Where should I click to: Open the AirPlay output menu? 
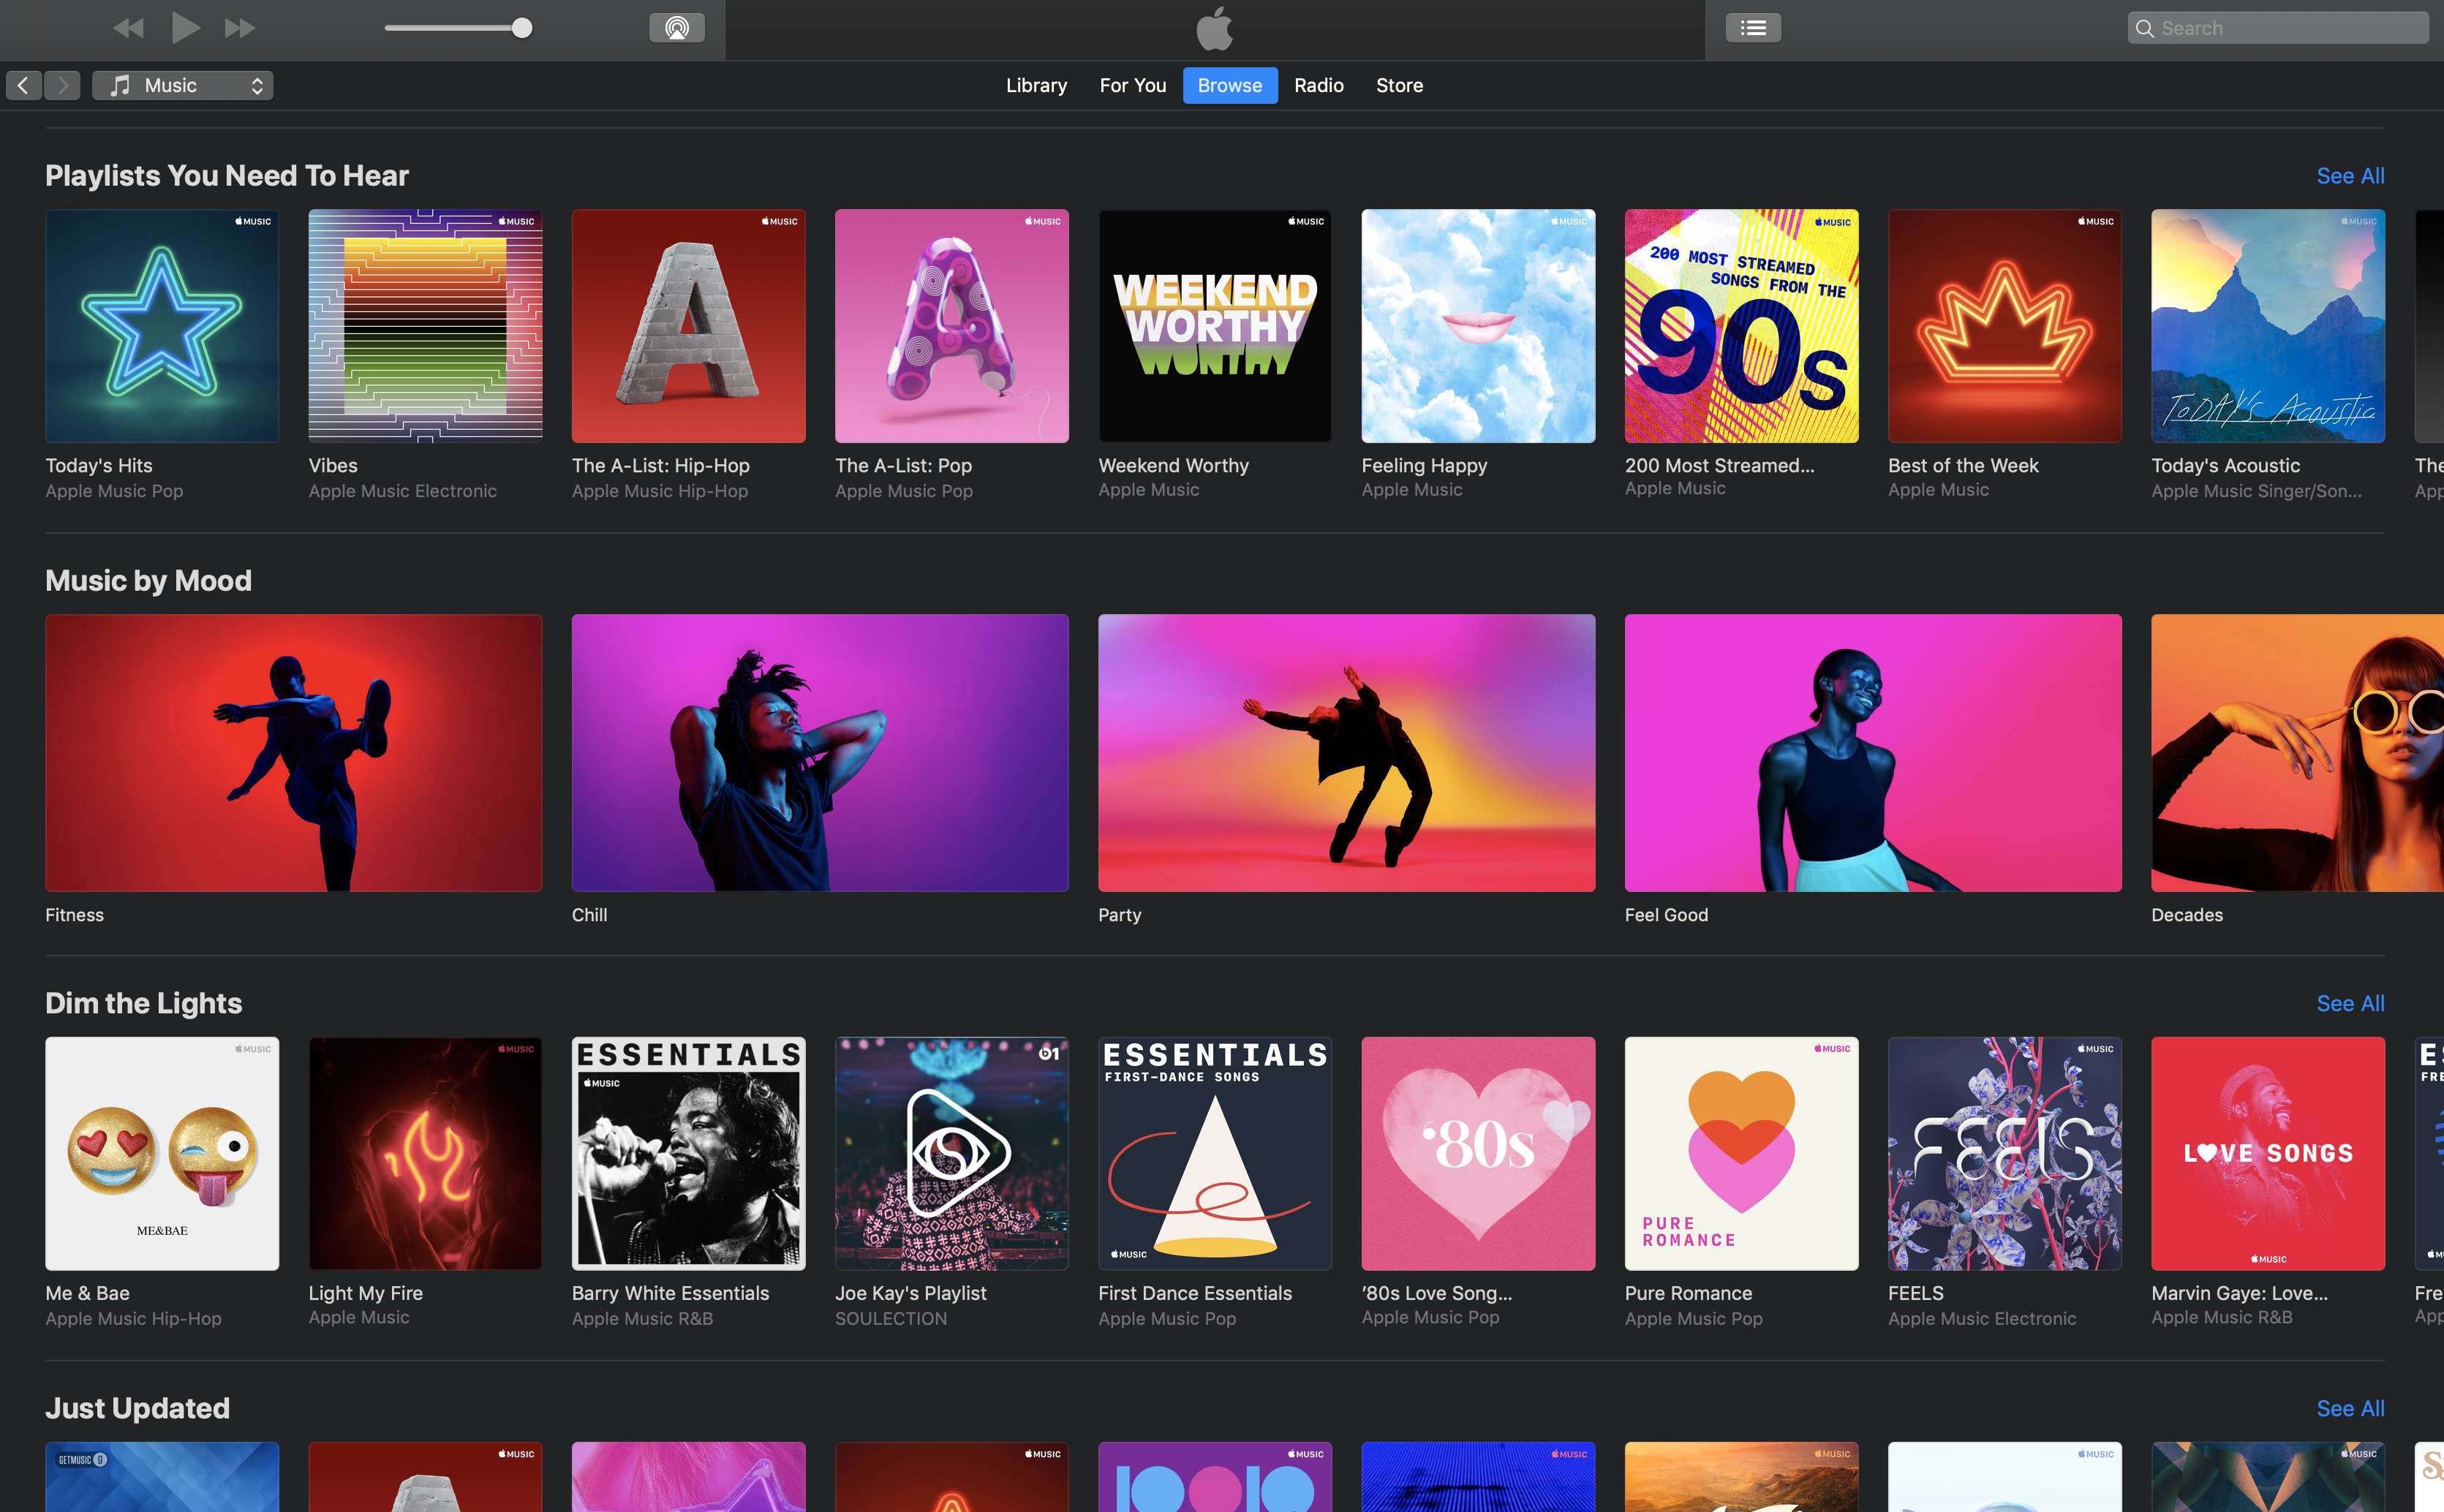pyautogui.click(x=677, y=28)
